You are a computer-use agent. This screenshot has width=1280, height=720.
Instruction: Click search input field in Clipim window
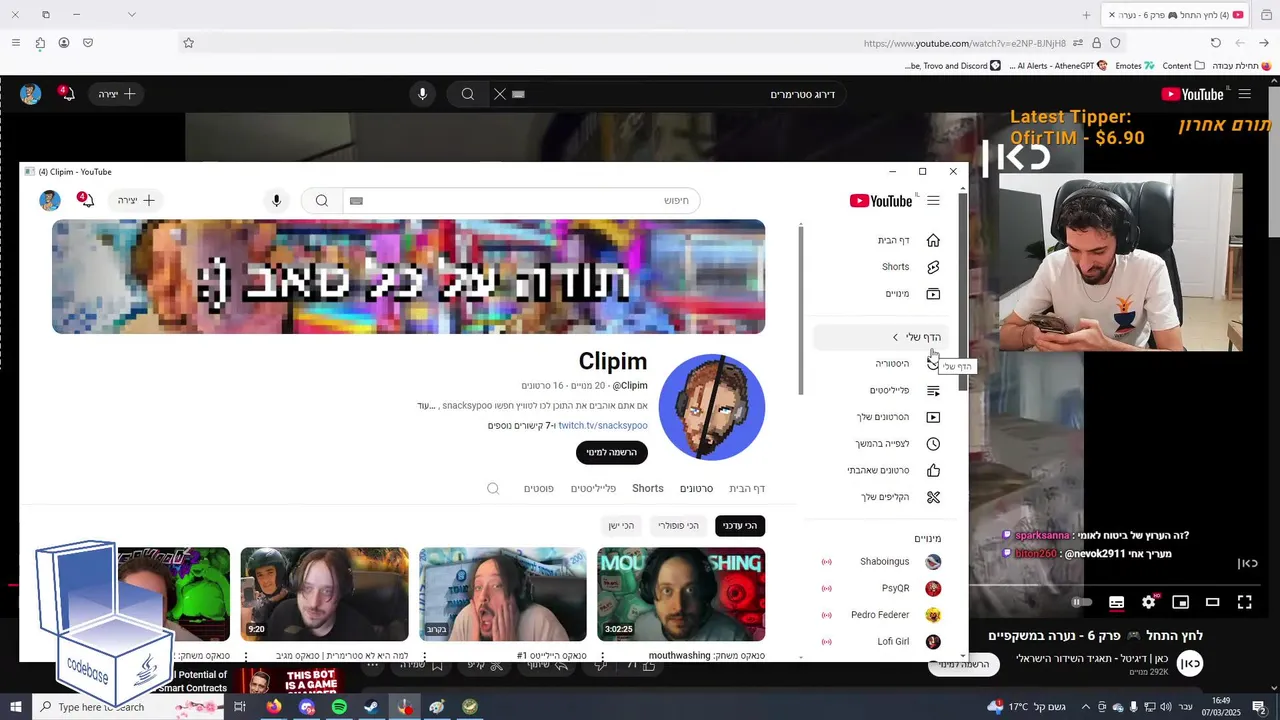(x=520, y=201)
